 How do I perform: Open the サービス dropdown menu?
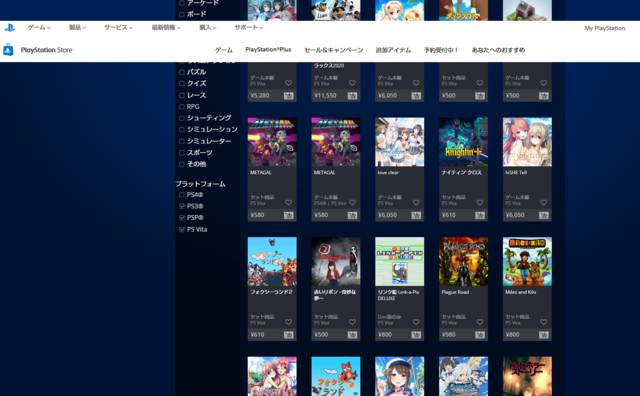click(x=118, y=27)
